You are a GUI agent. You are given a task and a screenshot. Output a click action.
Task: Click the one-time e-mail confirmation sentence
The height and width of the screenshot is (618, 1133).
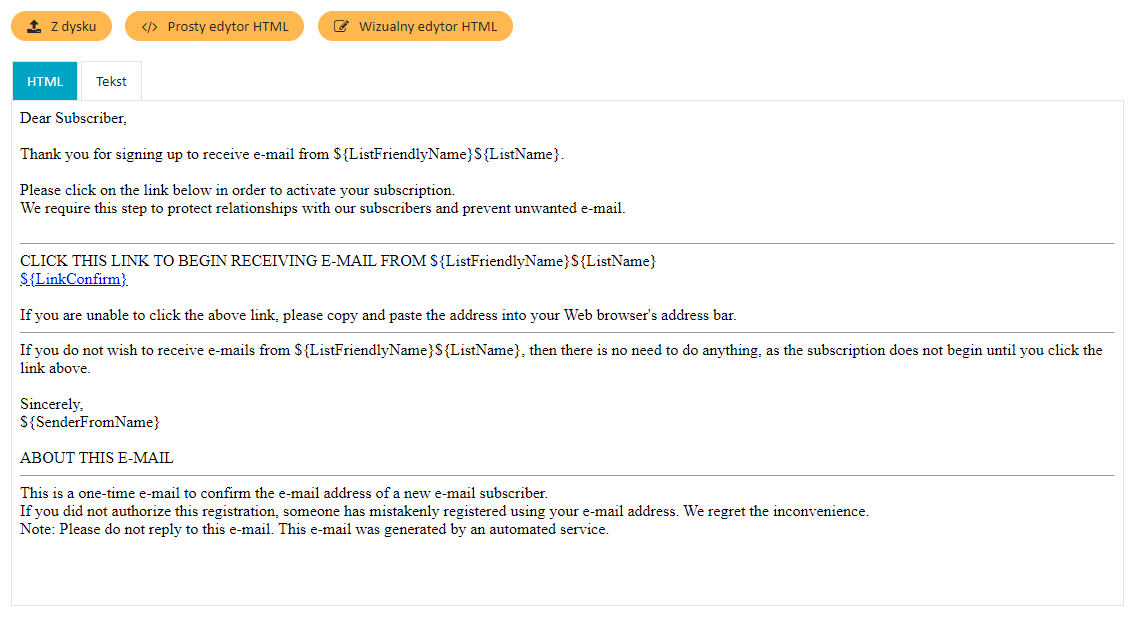tap(284, 493)
